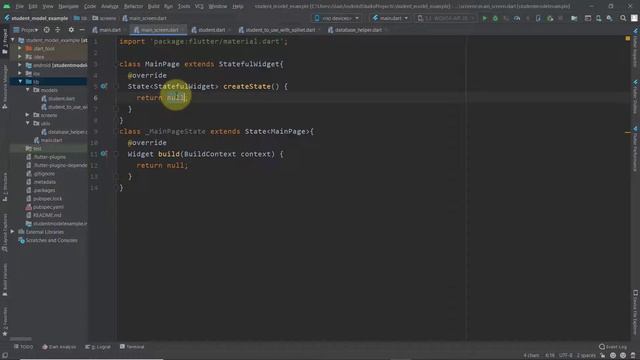Open the Terminal tool window

pos(132,347)
